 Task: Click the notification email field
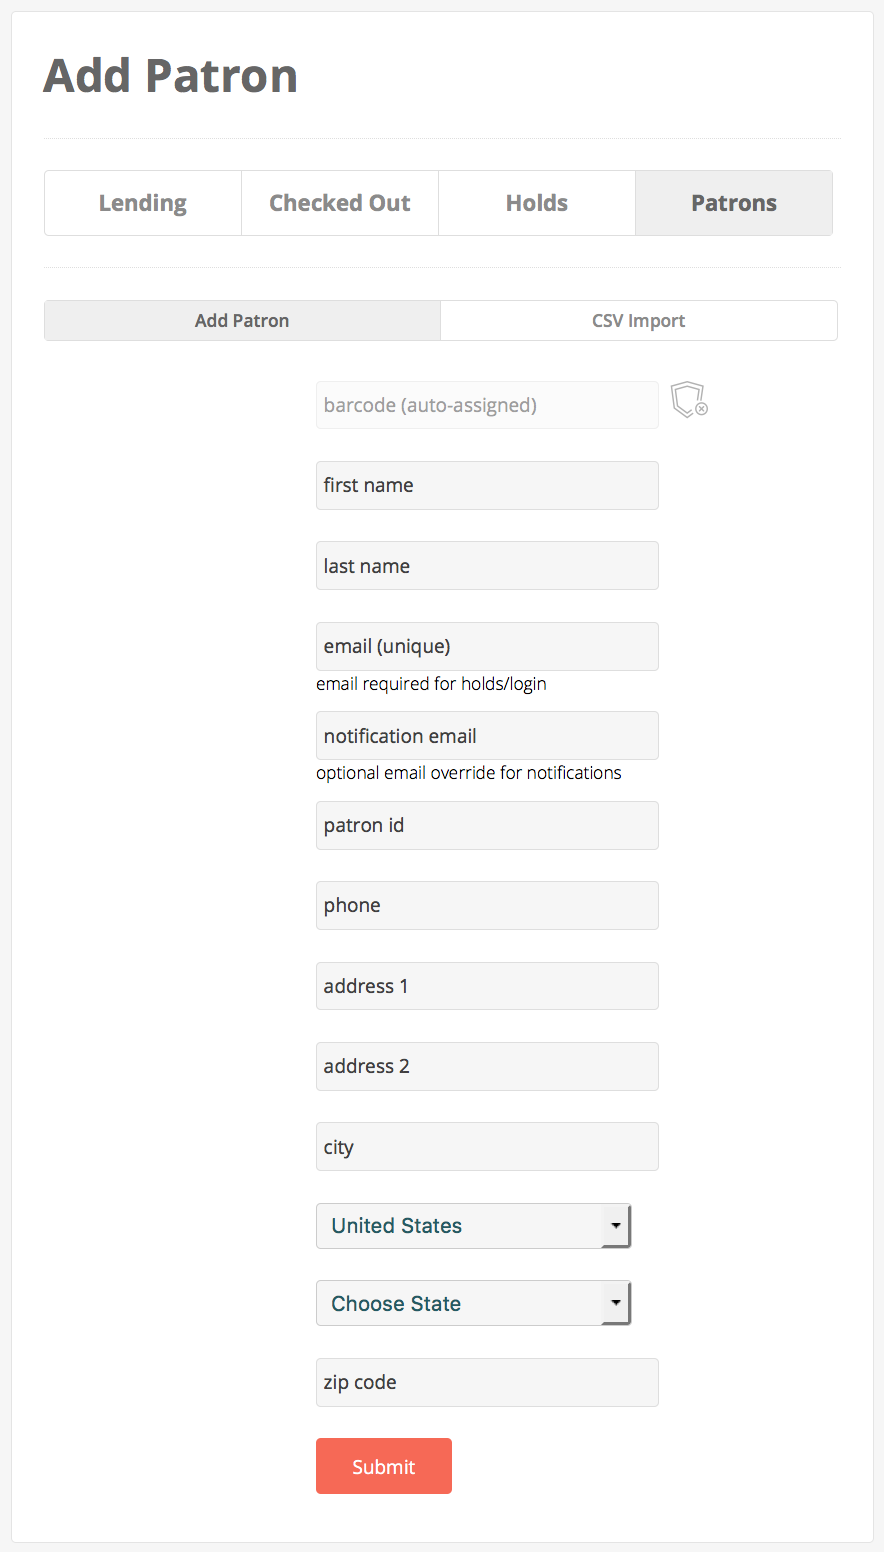point(487,736)
